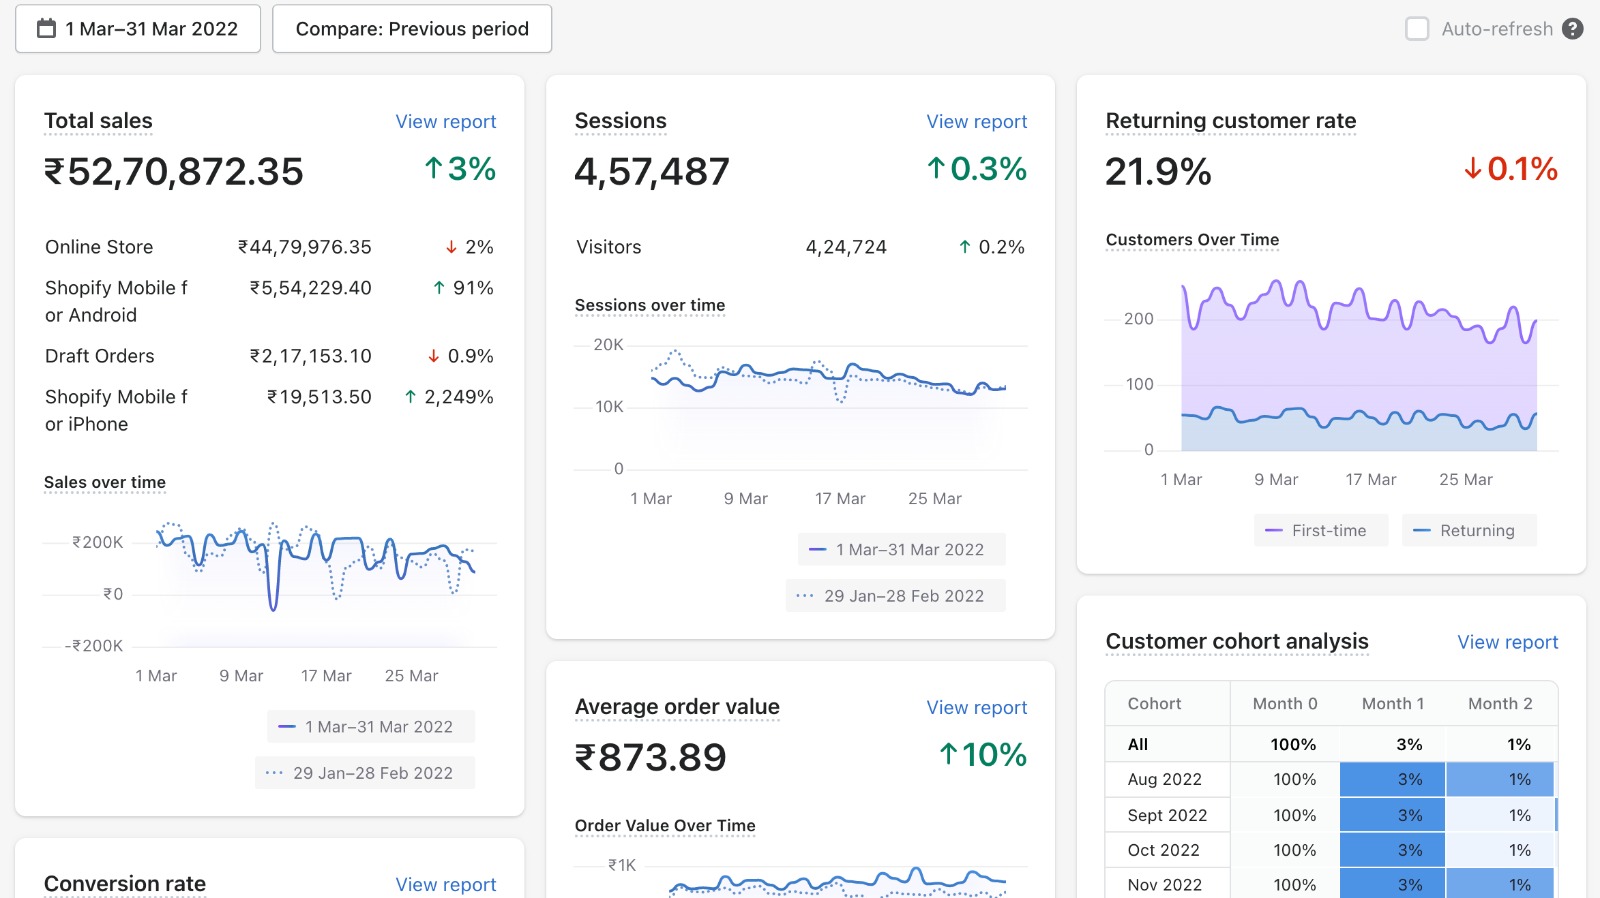Toggle the Returning legend in the customers chart
The image size is (1600, 898).
(1468, 530)
